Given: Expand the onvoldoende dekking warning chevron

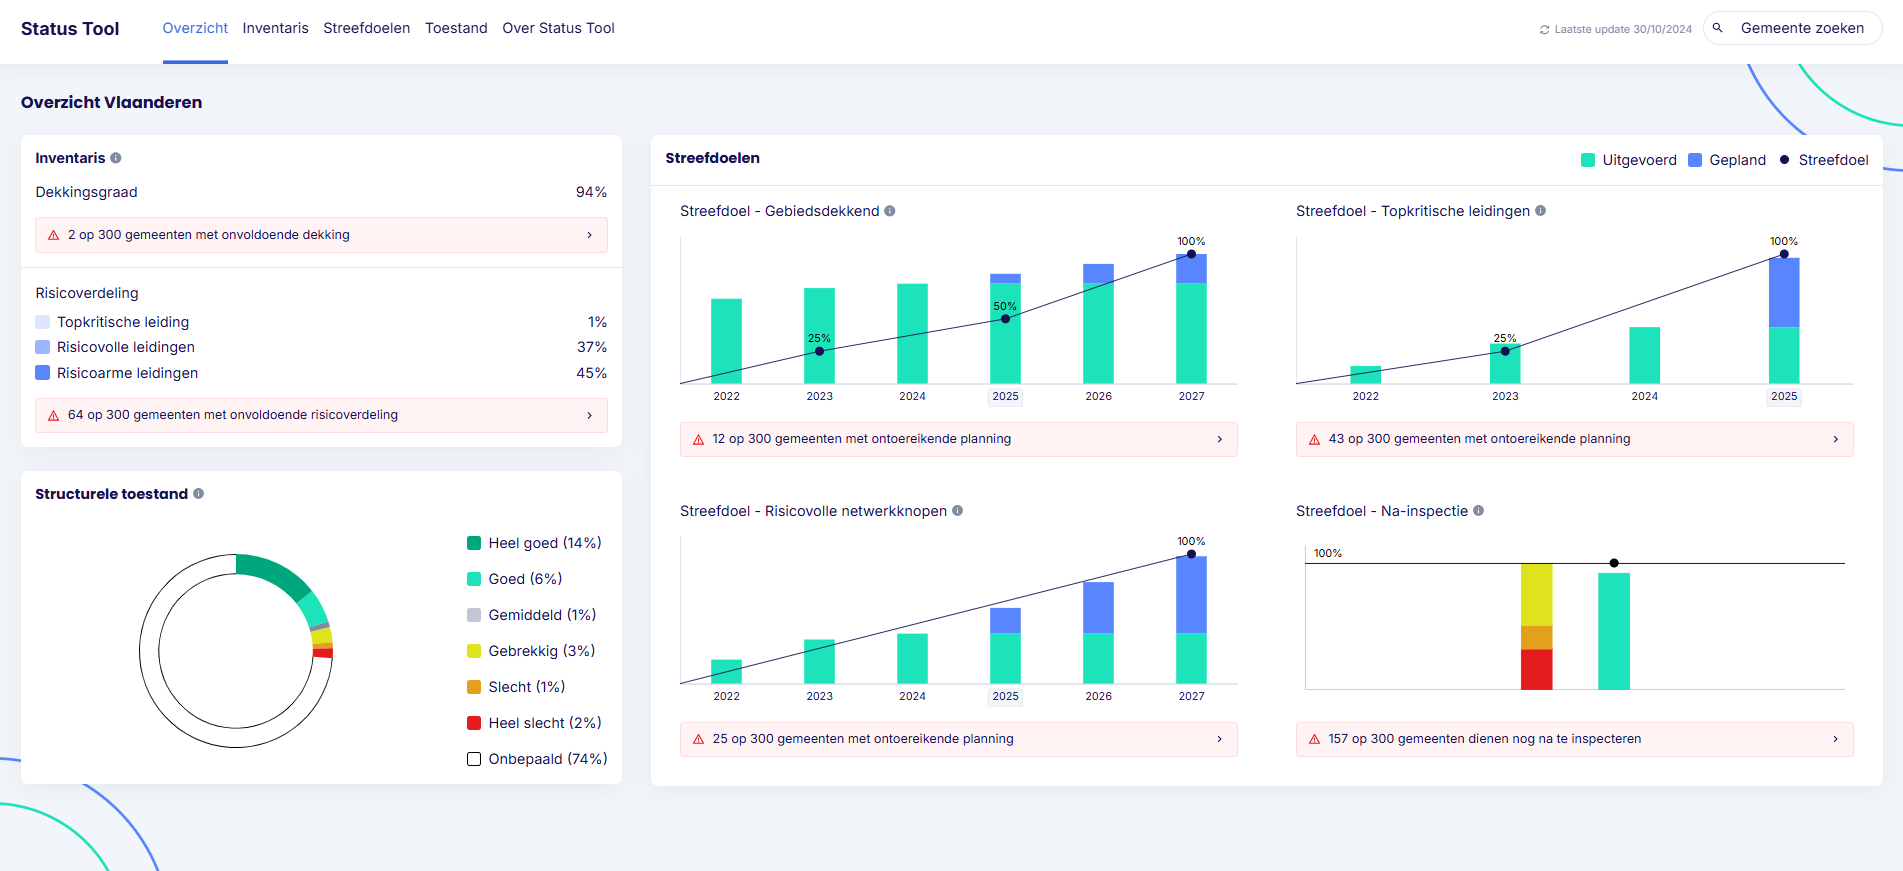Looking at the screenshot, I should coord(590,235).
